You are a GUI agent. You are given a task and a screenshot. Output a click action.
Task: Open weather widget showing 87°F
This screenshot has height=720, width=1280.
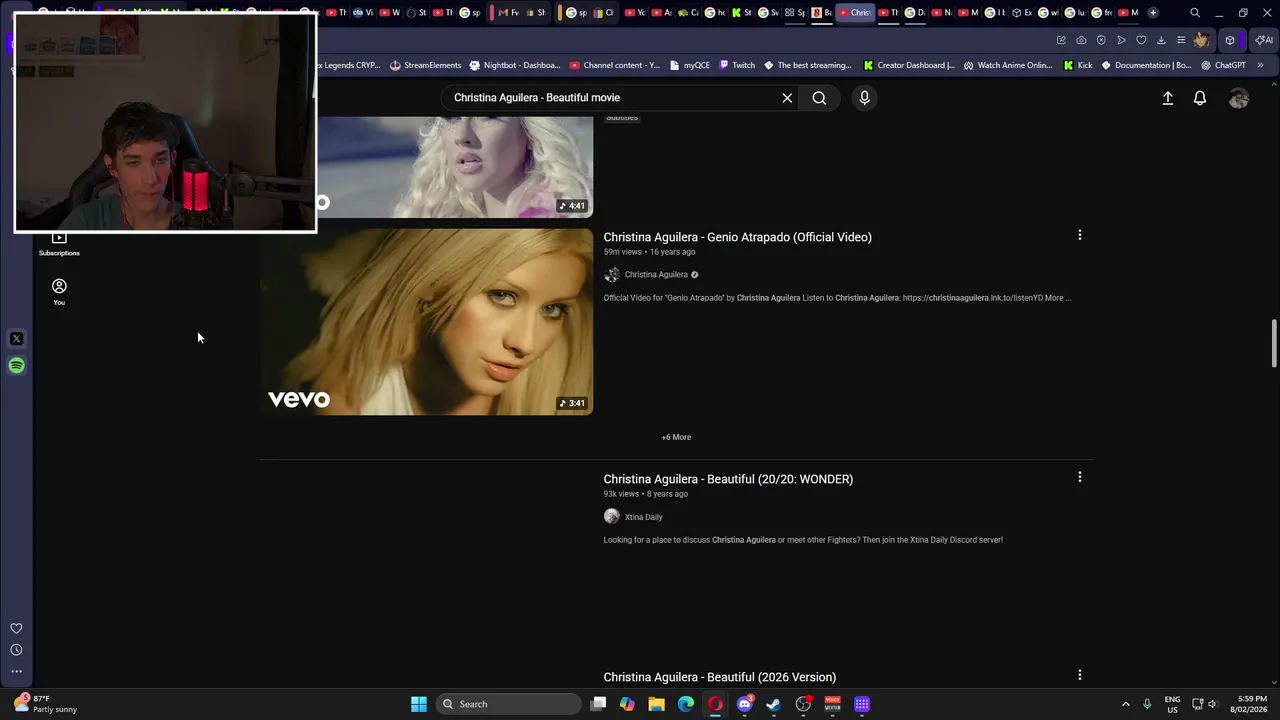tap(46, 704)
